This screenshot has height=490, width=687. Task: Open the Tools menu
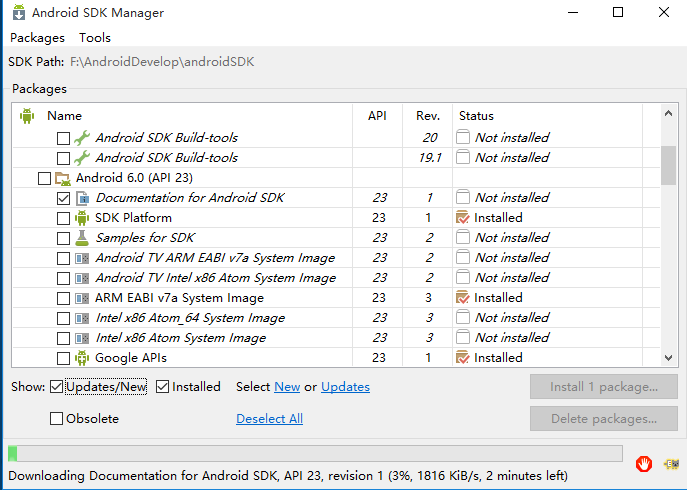(x=95, y=38)
